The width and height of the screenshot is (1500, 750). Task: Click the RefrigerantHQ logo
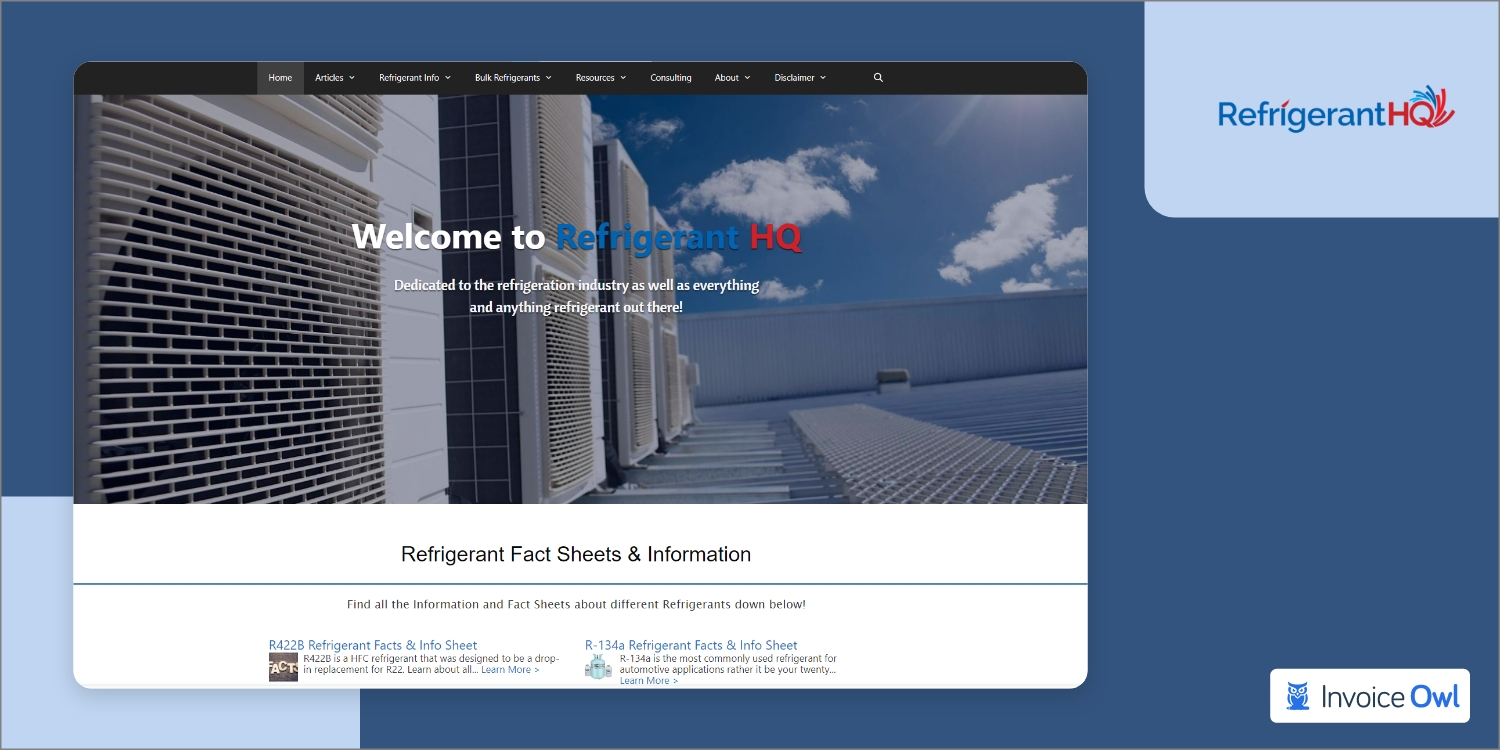[1336, 110]
